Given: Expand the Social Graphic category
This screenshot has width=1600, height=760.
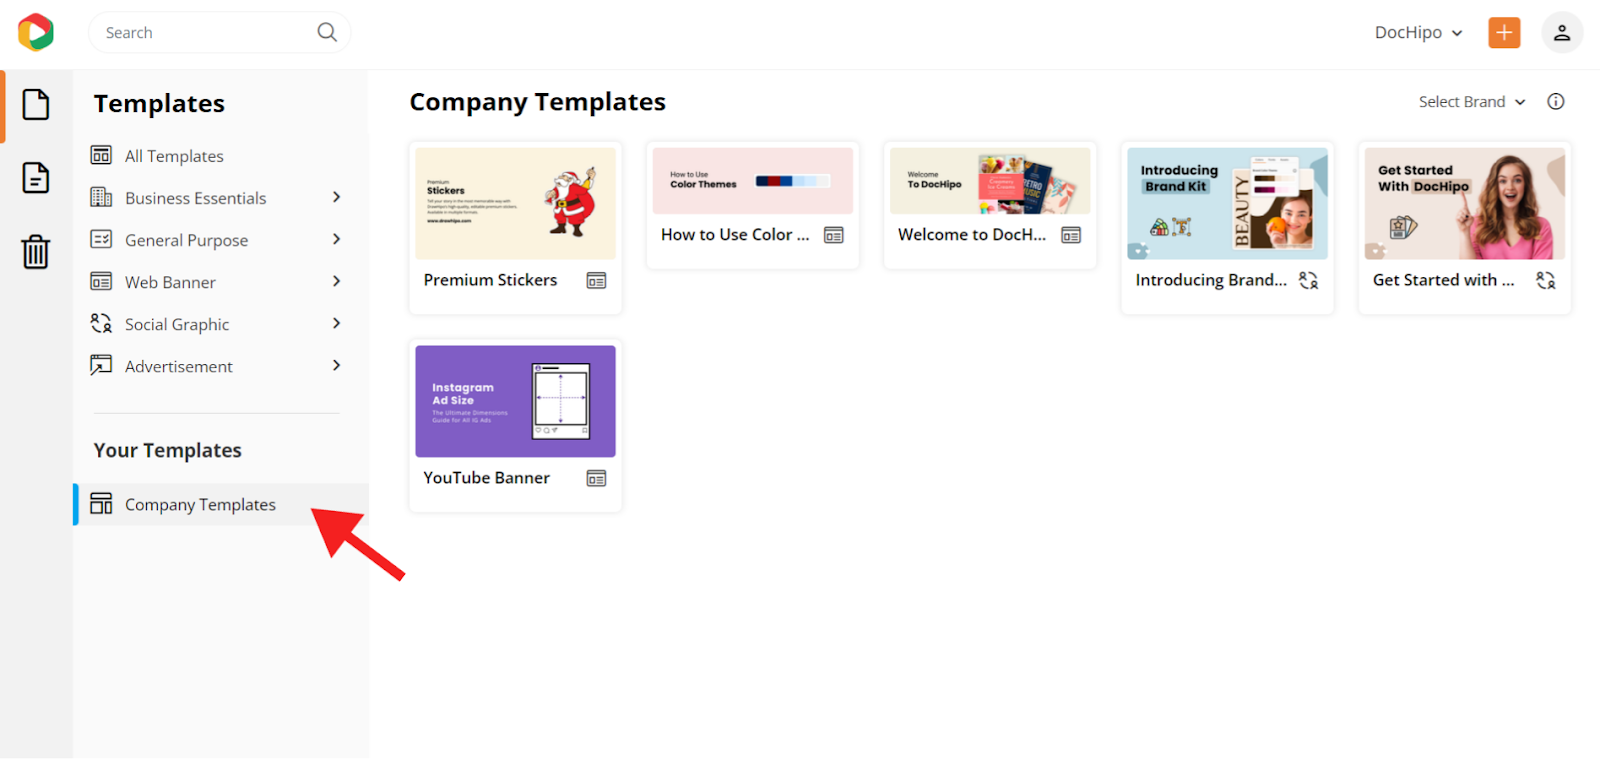Looking at the screenshot, I should 336,323.
